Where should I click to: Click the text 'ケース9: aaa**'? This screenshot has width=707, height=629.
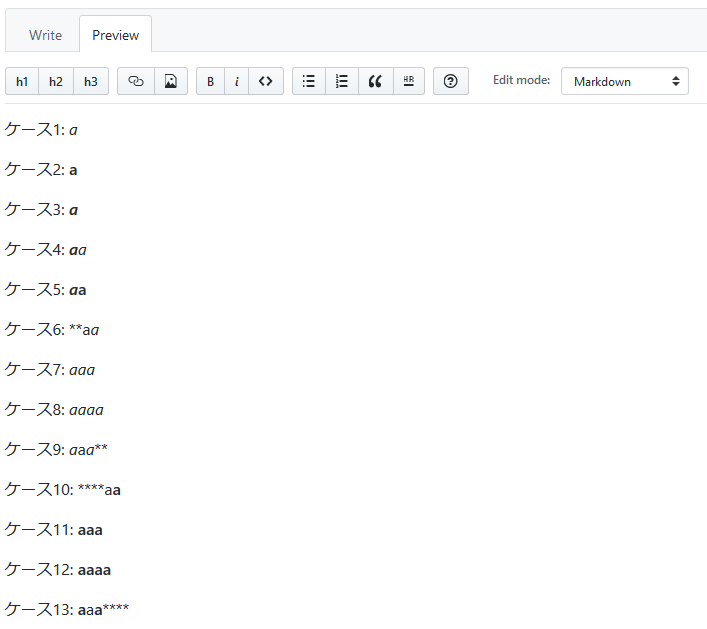56,450
